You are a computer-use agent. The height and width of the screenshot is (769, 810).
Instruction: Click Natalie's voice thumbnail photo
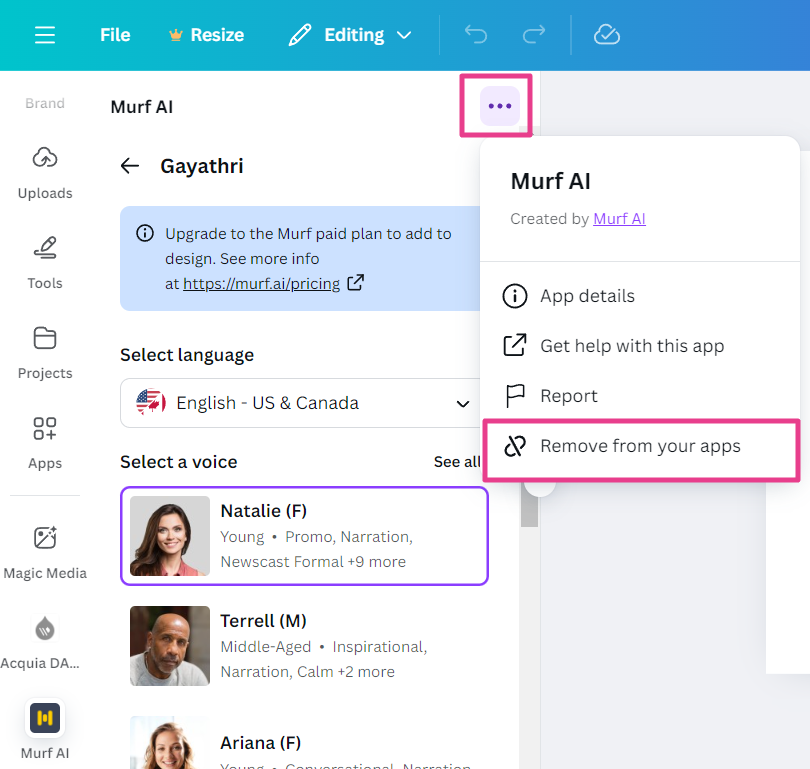[170, 536]
